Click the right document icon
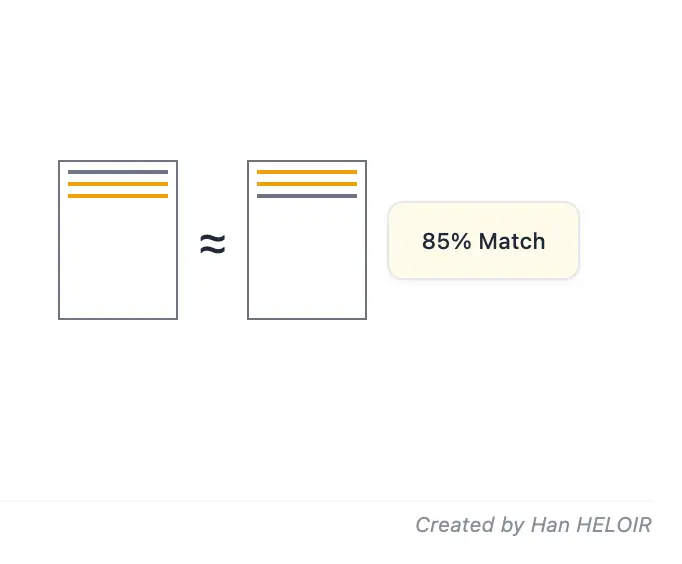The width and height of the screenshot is (682, 564). (x=307, y=240)
